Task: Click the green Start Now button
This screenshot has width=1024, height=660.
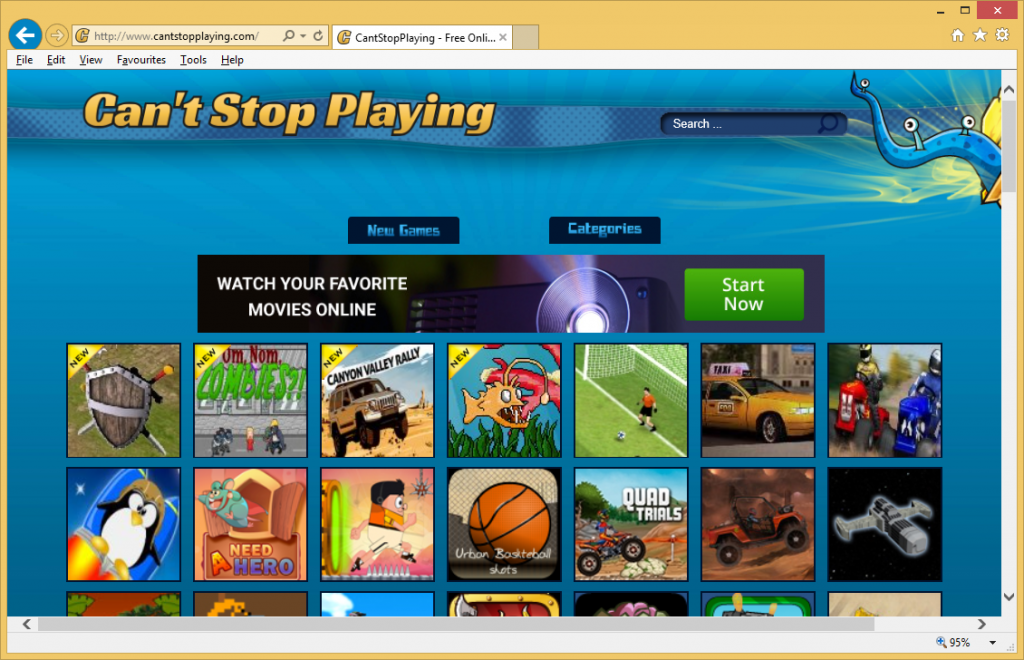Action: click(x=744, y=294)
